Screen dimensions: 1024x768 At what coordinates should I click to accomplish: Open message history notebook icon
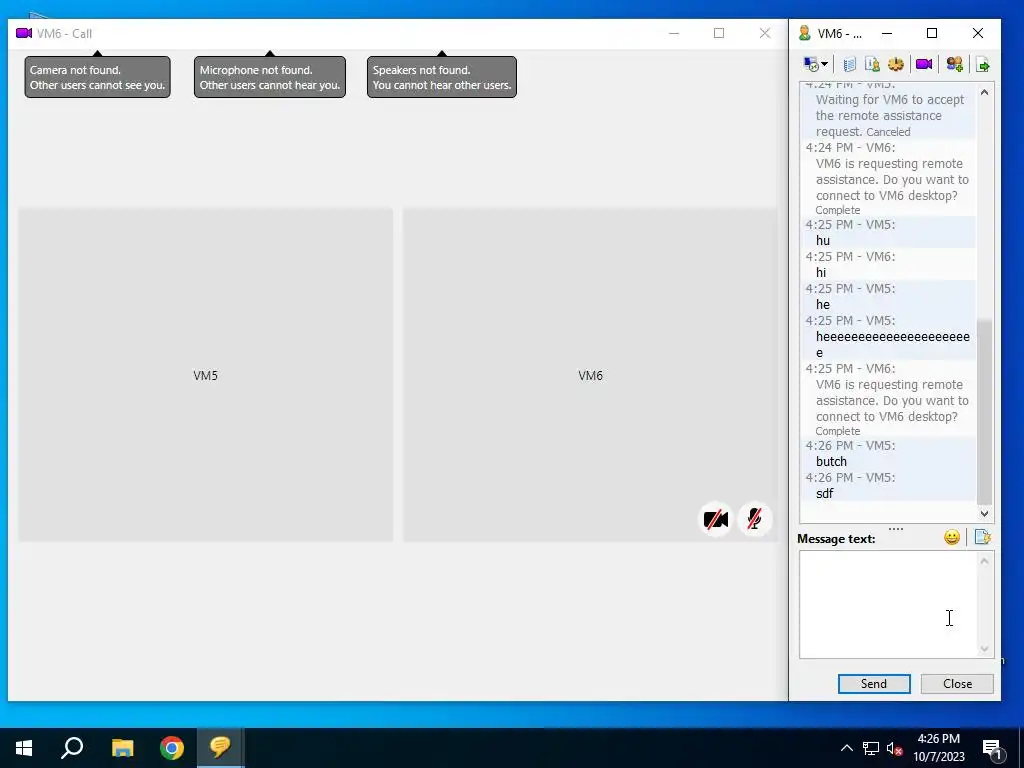(x=849, y=64)
